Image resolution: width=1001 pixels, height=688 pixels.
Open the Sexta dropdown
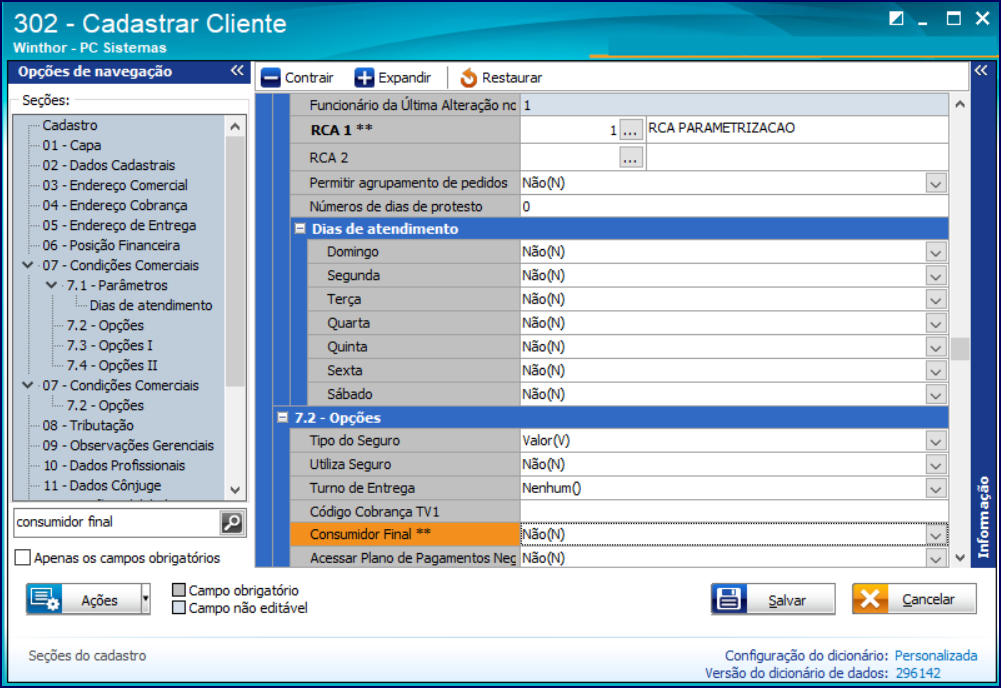point(936,371)
